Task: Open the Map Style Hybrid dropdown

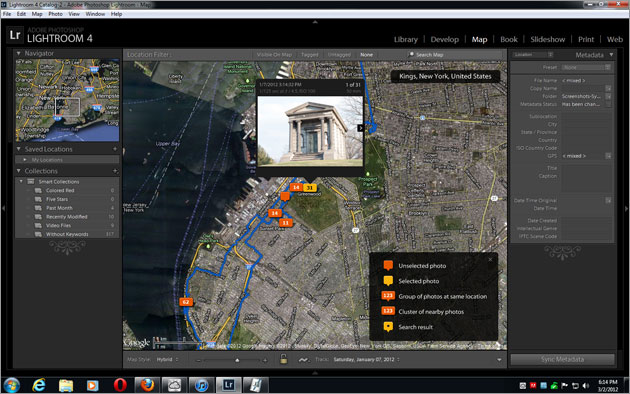Action: [167, 359]
